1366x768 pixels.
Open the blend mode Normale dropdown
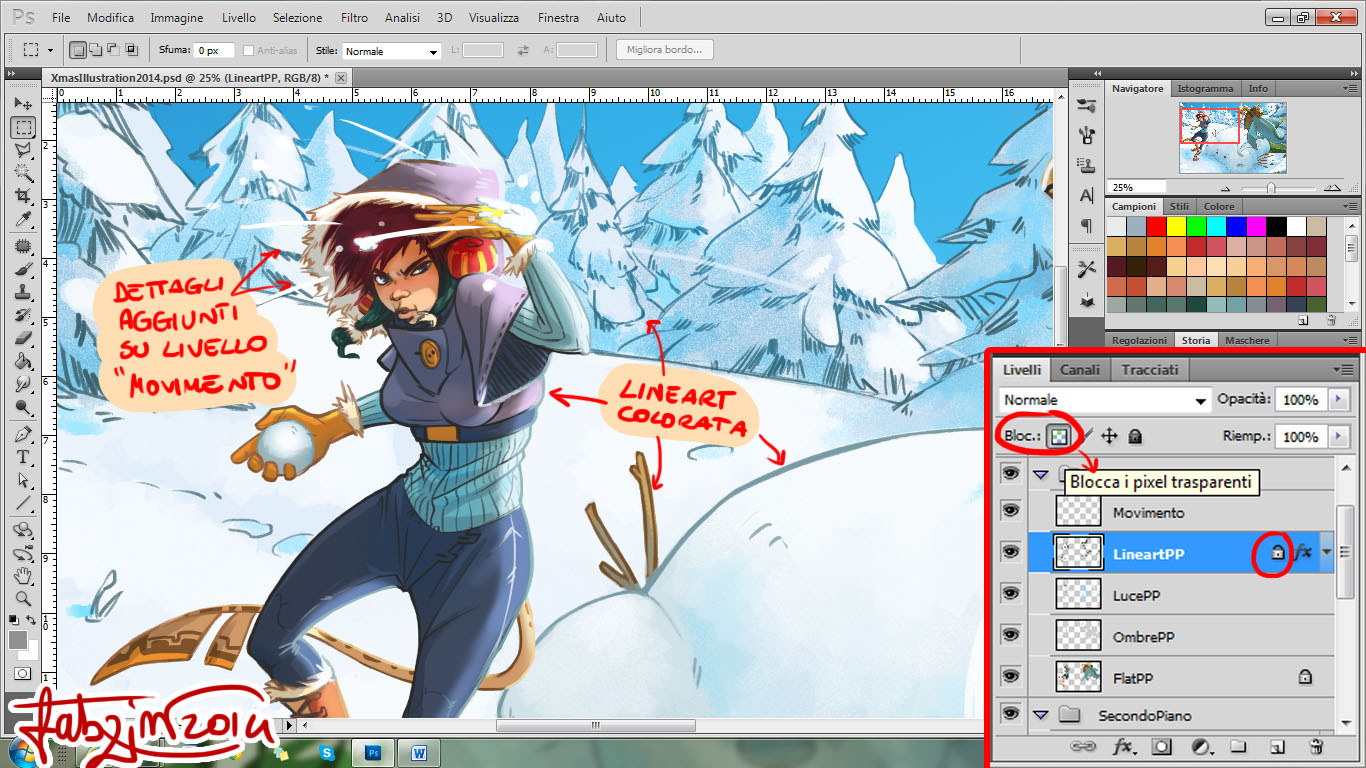1104,400
